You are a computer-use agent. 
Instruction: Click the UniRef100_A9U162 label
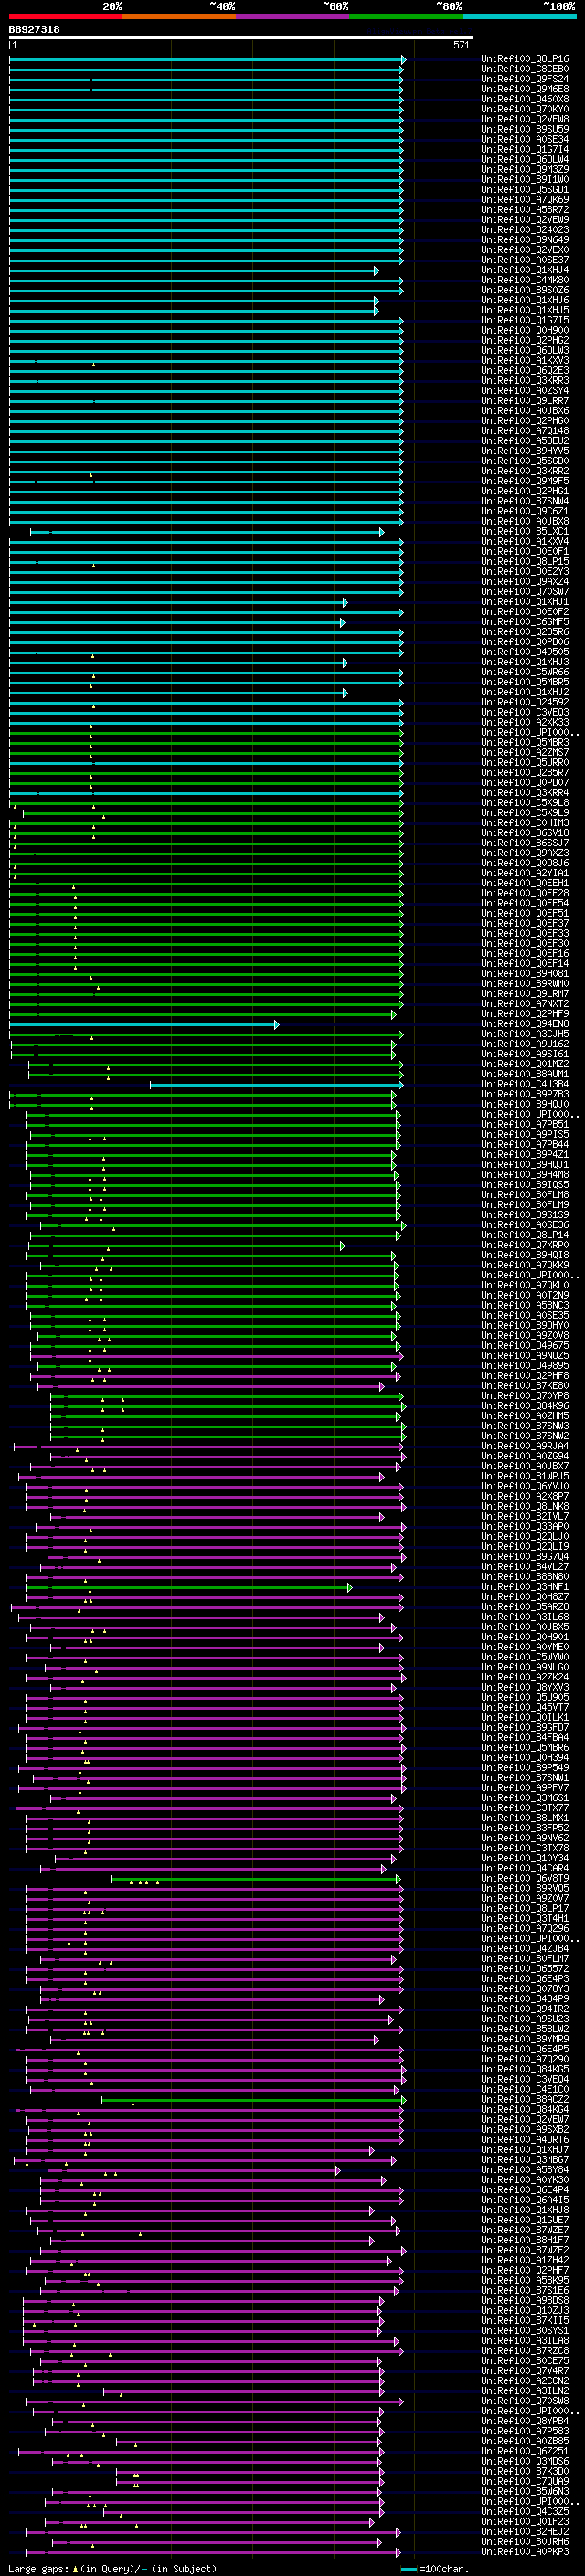coord(525,1044)
